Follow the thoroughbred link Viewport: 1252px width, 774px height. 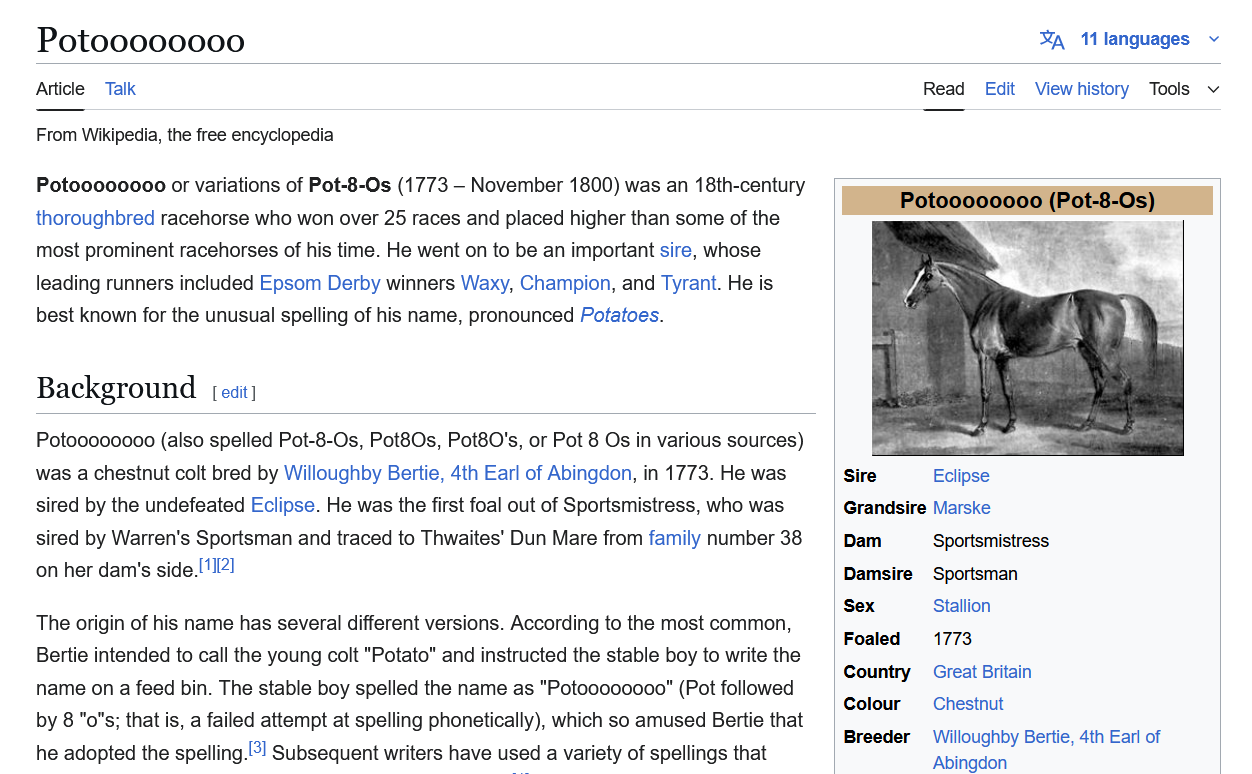point(95,218)
